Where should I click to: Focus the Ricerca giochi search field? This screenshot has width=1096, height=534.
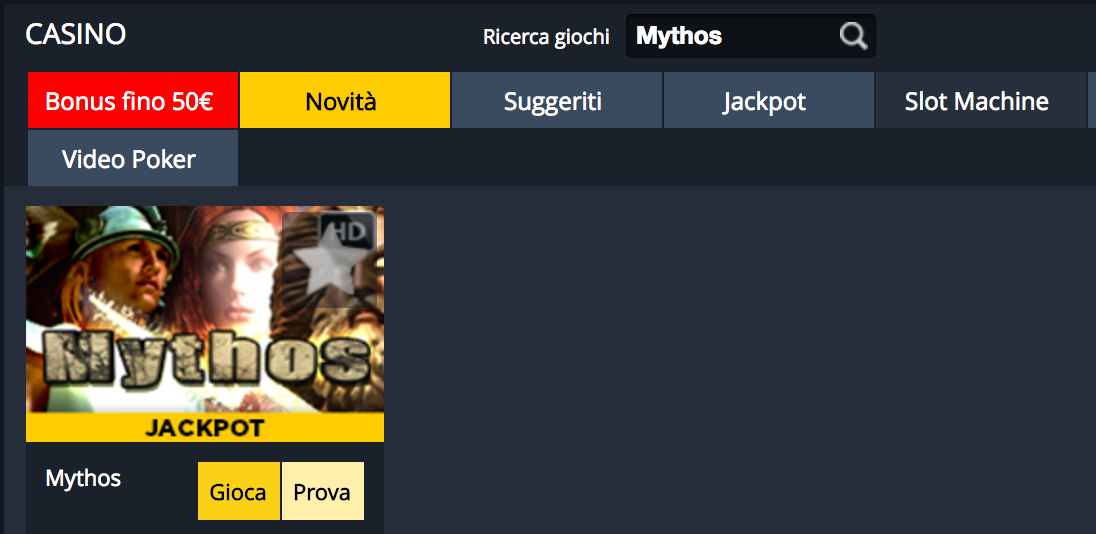[x=750, y=36]
